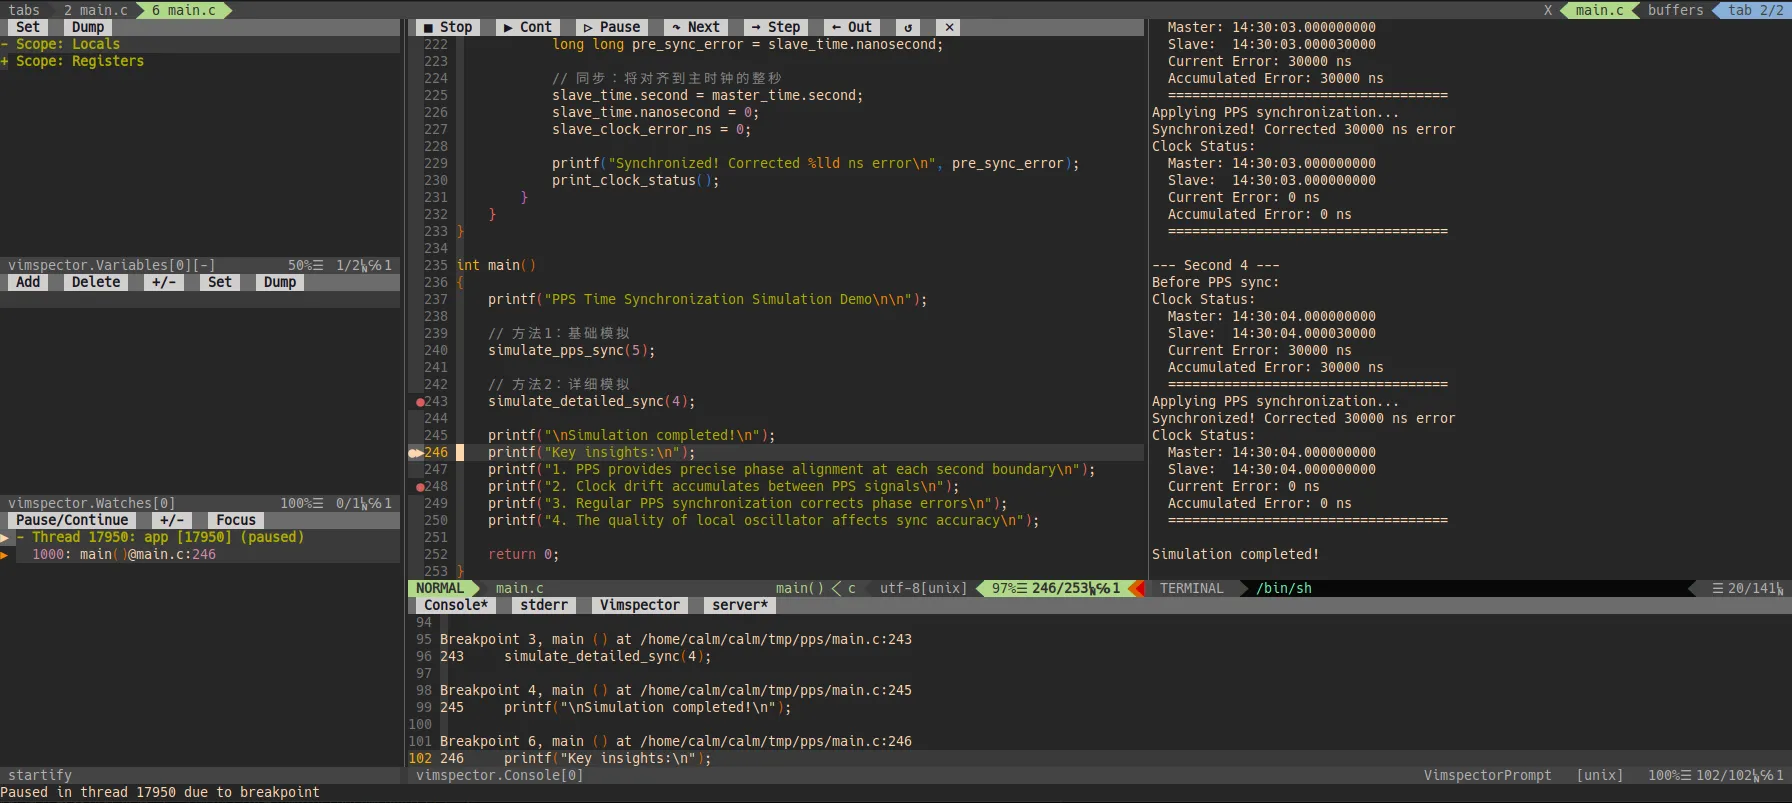Click current-line breakpoint marker at line 246
This screenshot has height=803, width=1792.
pos(415,452)
